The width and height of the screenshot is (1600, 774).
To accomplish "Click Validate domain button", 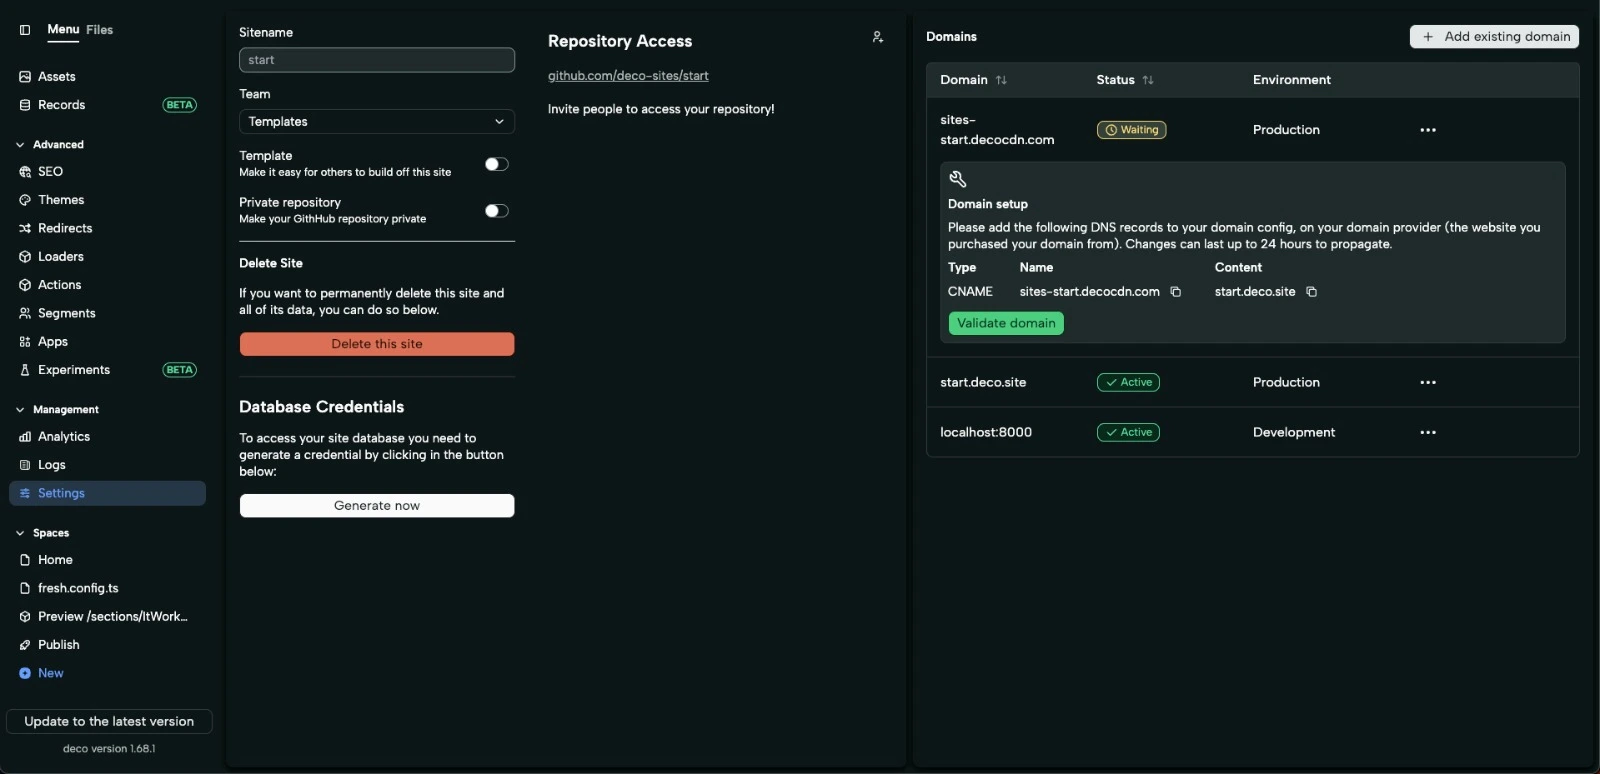I will (1006, 323).
